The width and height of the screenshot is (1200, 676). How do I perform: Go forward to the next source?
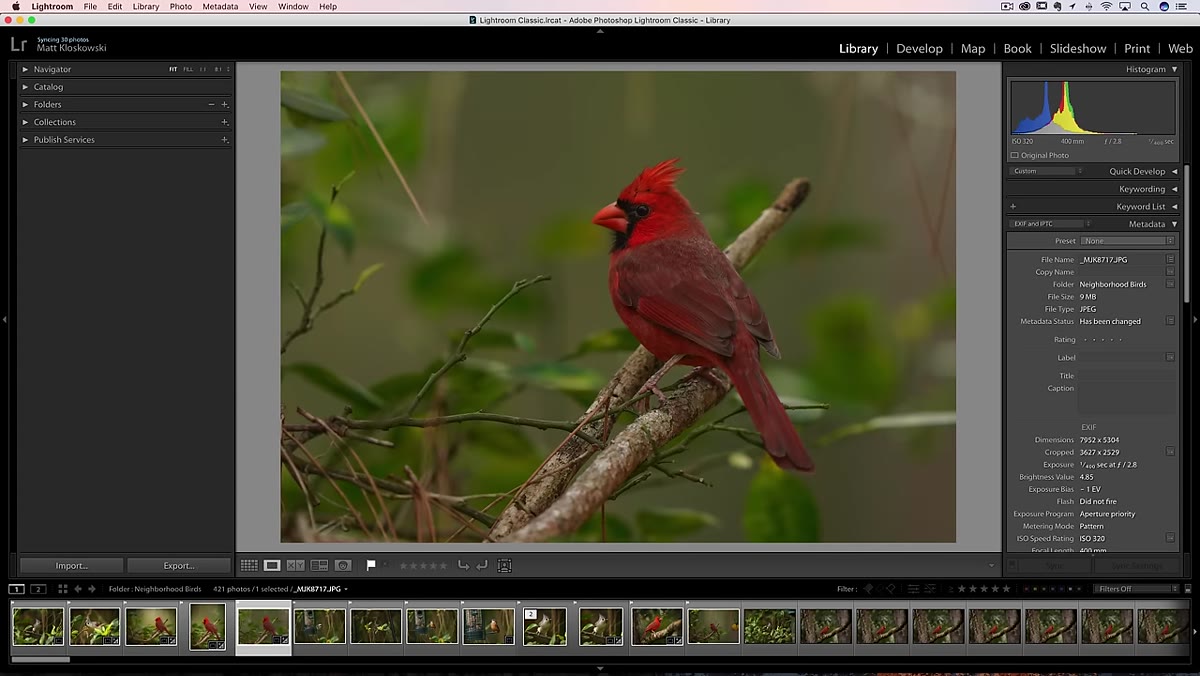[x=92, y=589]
